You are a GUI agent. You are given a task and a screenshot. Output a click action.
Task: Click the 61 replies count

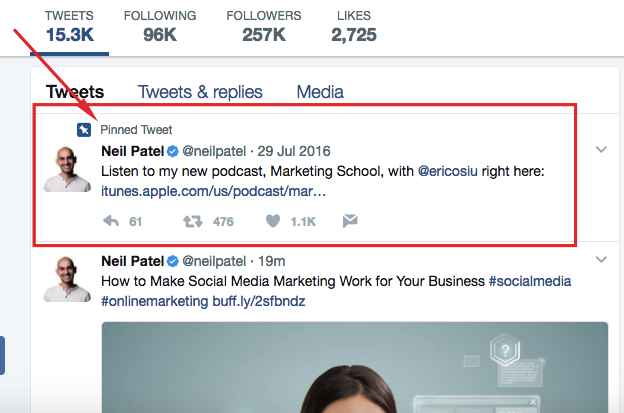(x=135, y=222)
